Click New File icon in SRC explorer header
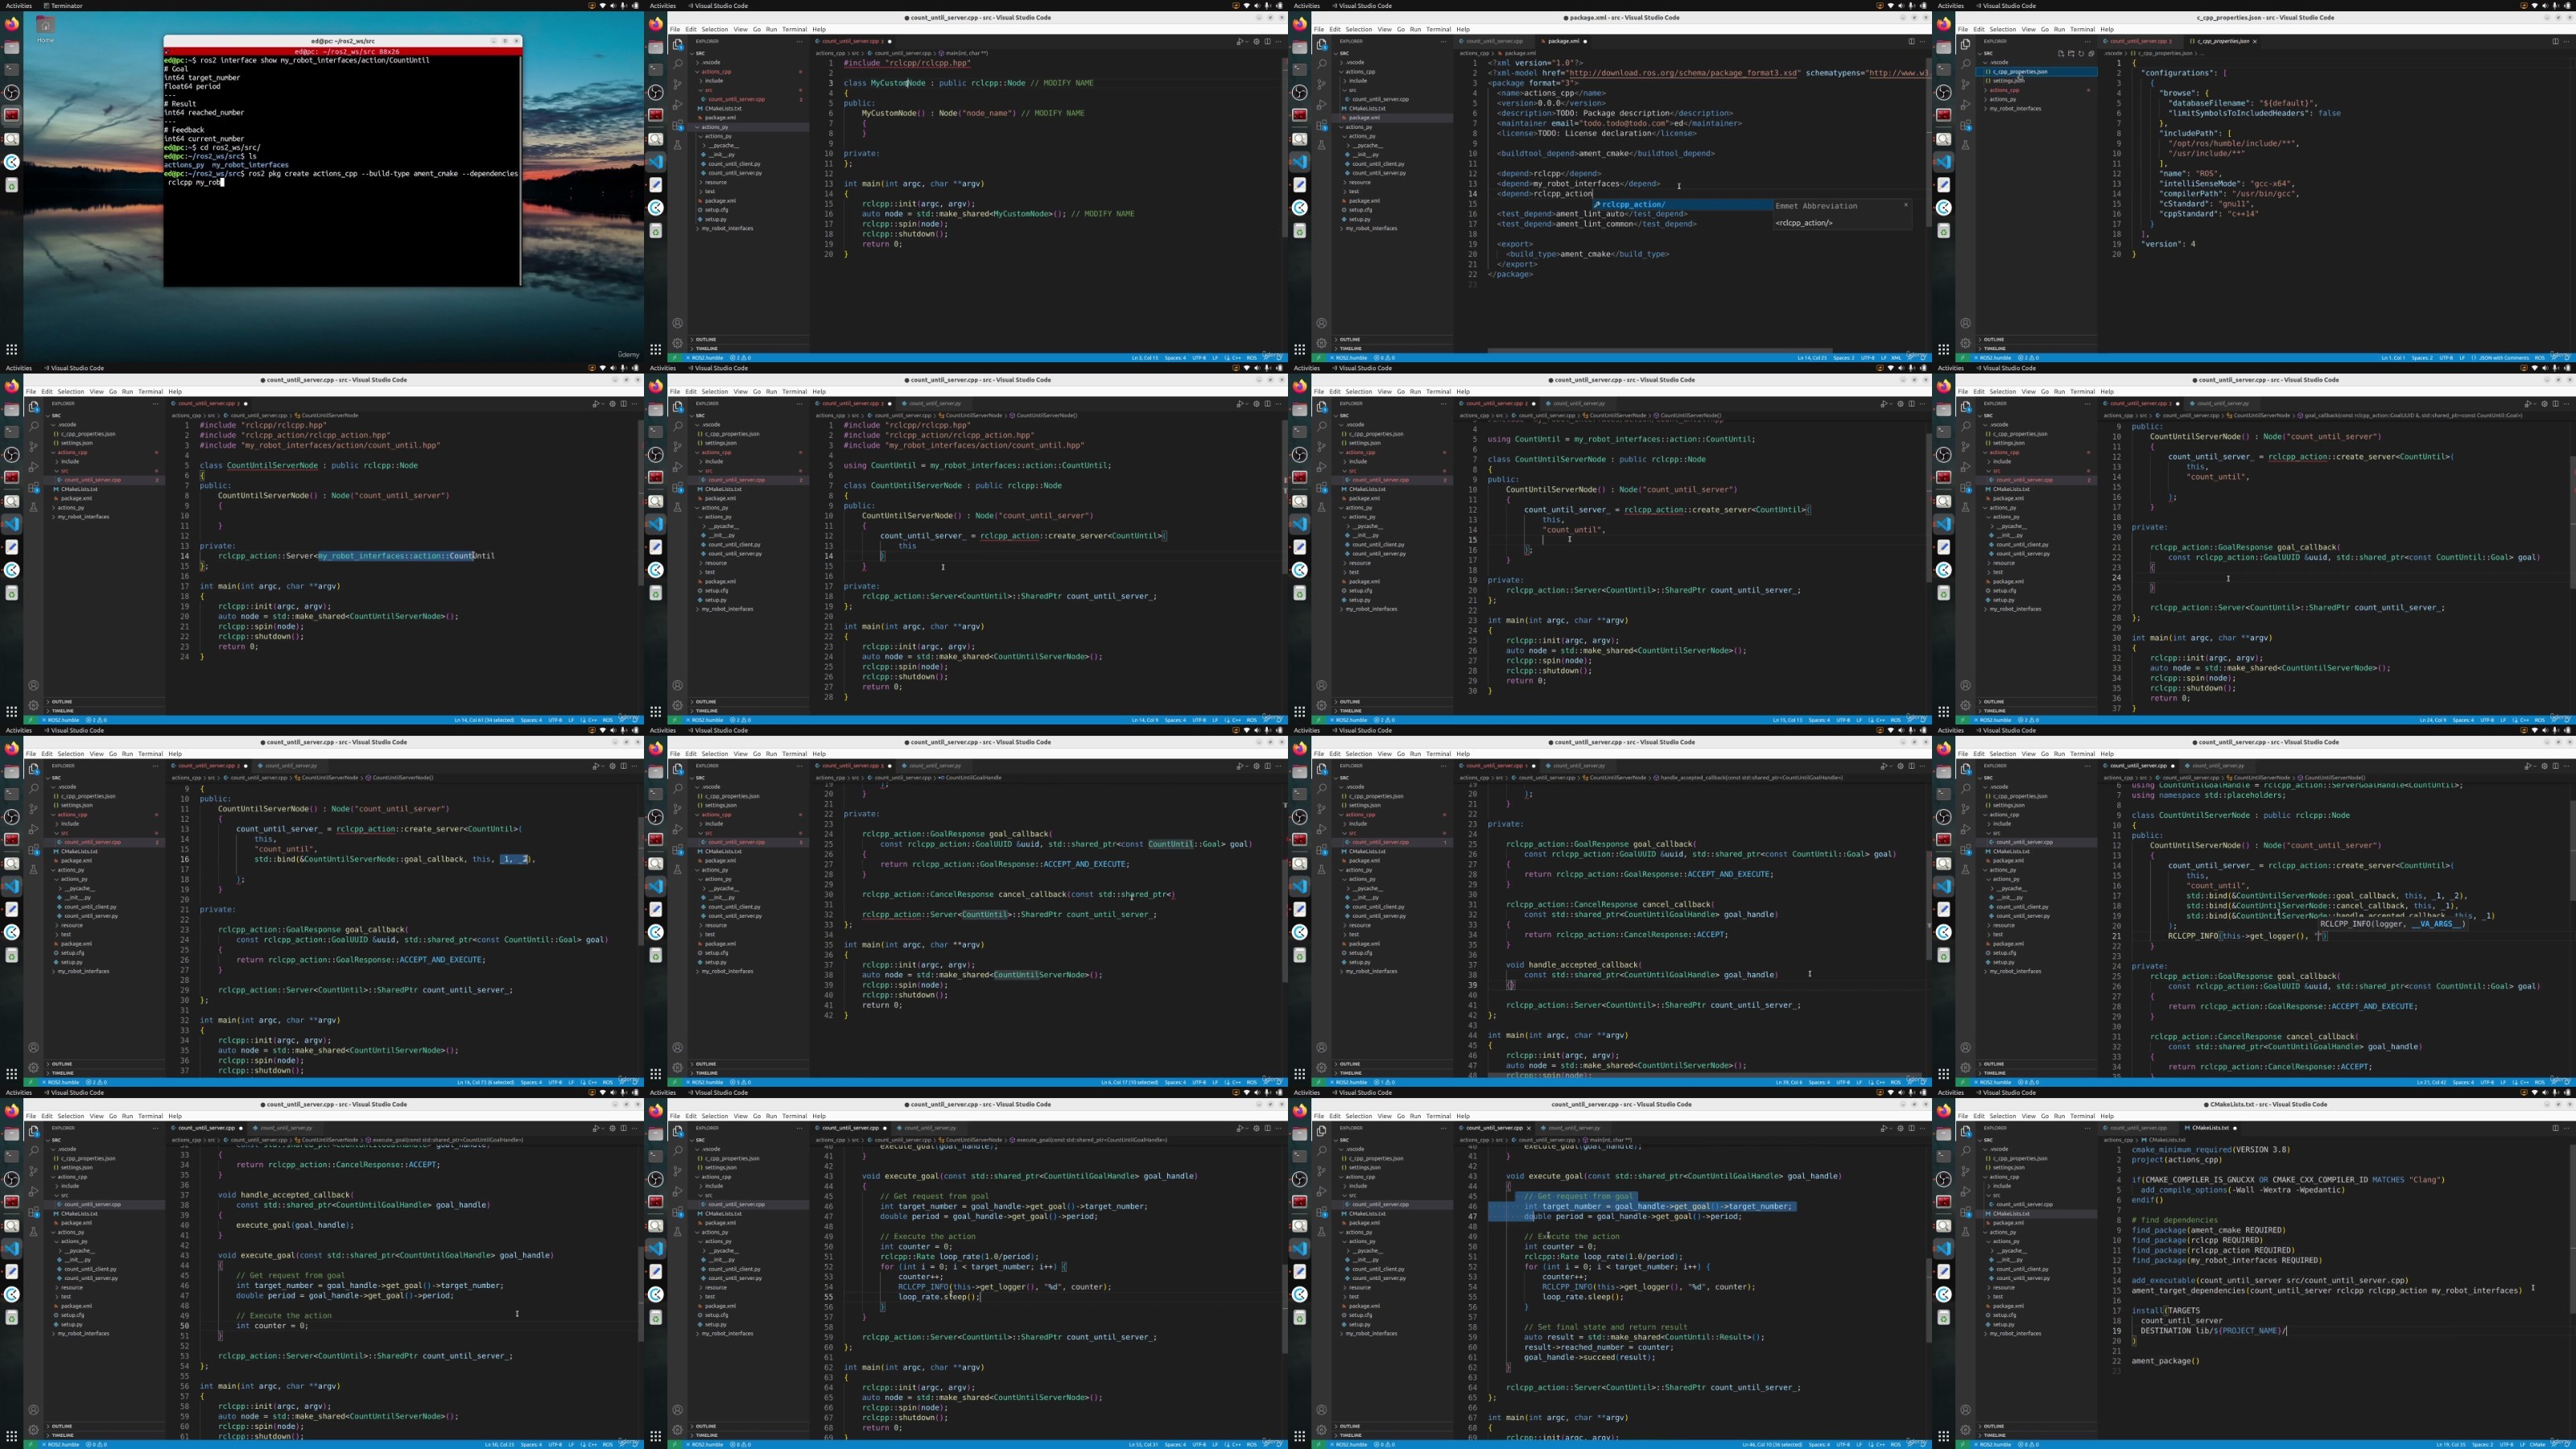Viewport: 2576px width, 1449px height. pyautogui.click(x=2061, y=54)
